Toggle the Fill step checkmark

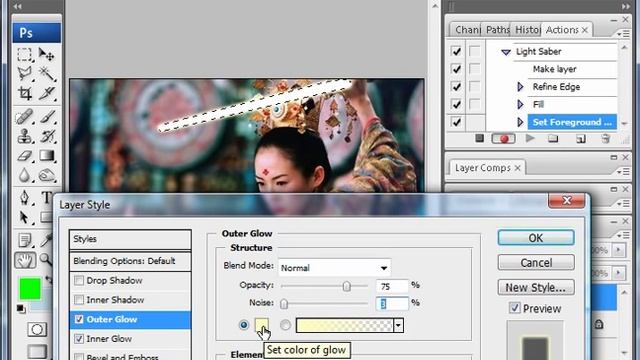click(456, 104)
